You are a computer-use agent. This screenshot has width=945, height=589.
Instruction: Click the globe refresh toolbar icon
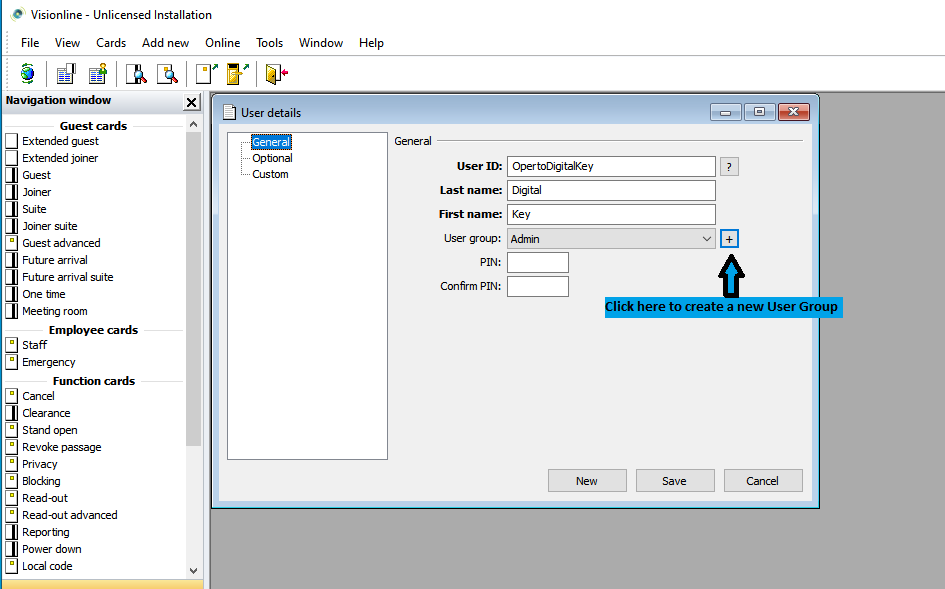(x=27, y=73)
